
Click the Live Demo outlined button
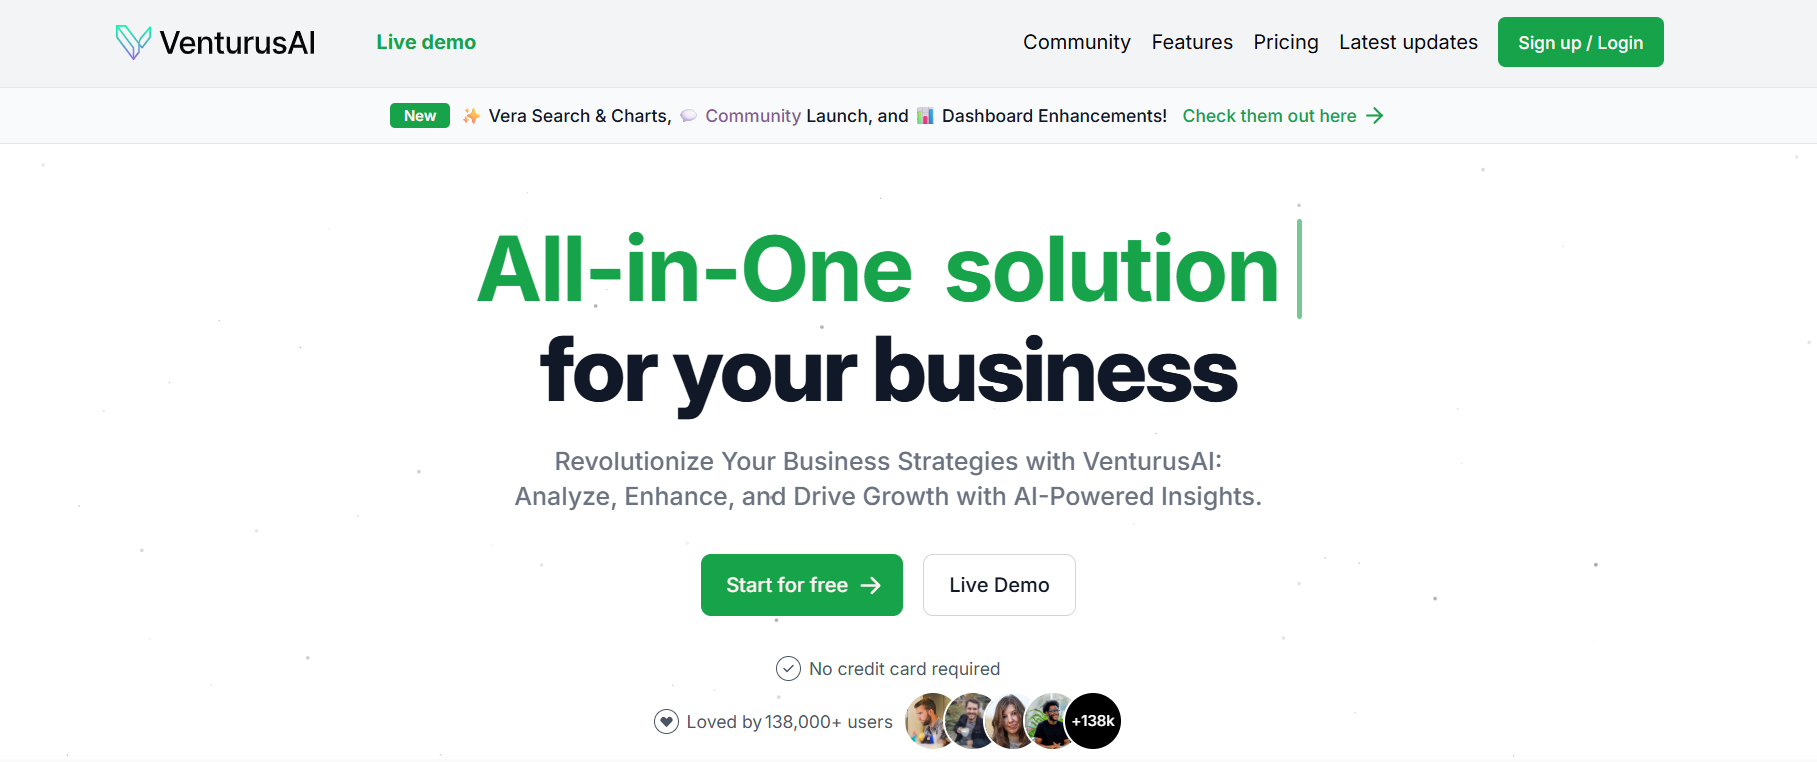click(x=999, y=585)
